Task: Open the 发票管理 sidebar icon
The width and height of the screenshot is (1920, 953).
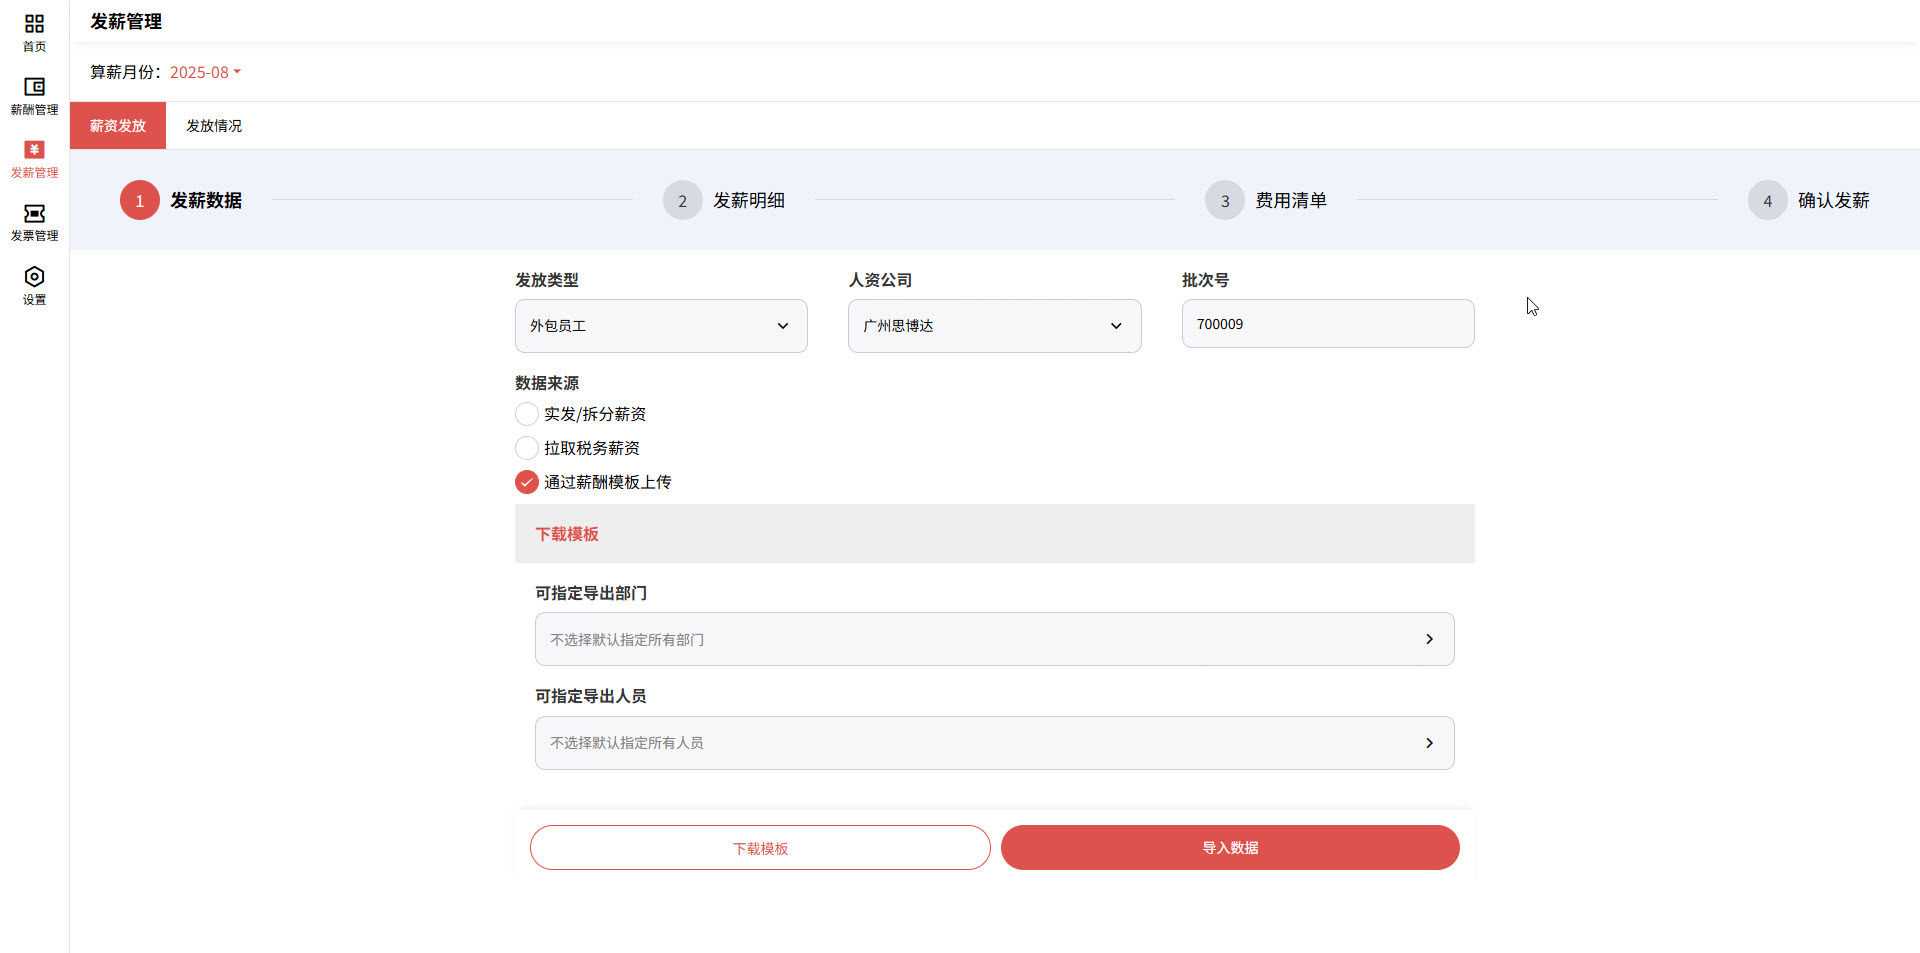Action: [x=34, y=220]
